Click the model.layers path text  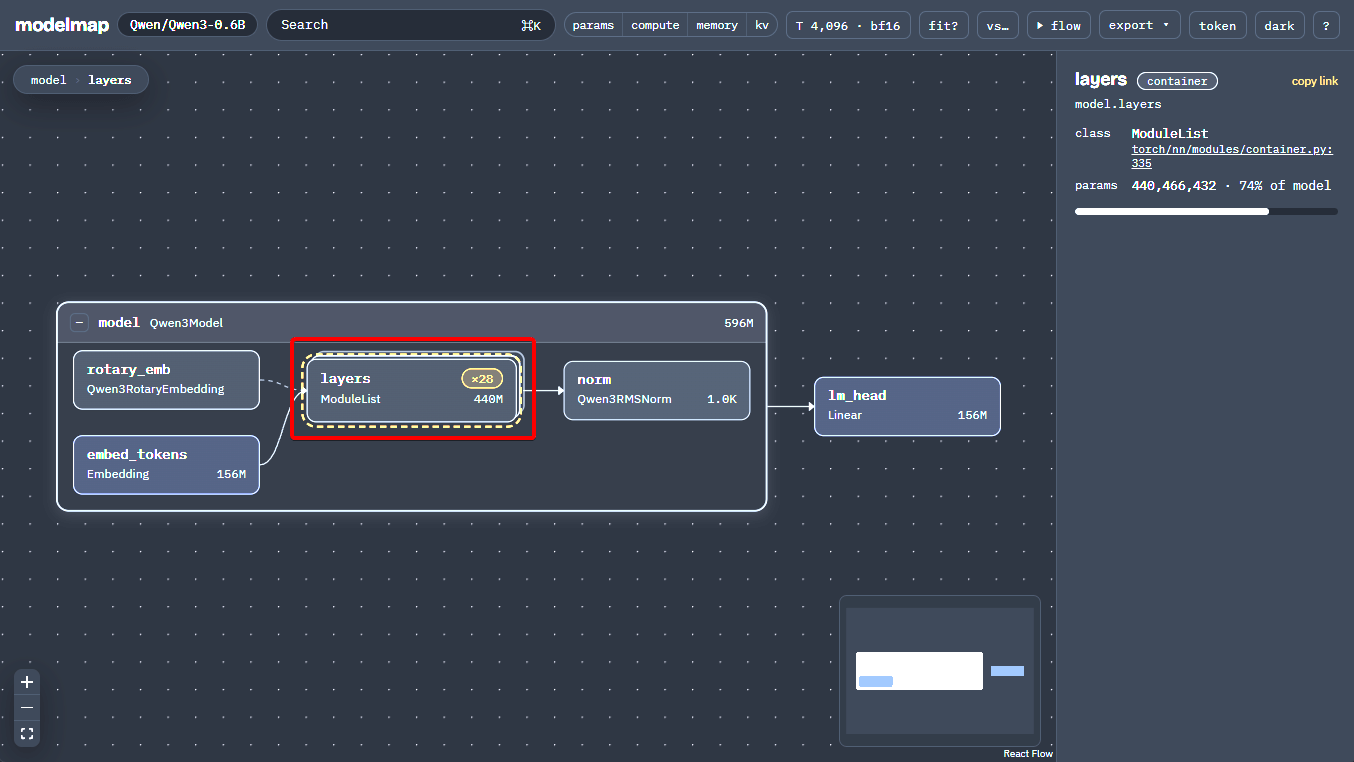(1118, 104)
